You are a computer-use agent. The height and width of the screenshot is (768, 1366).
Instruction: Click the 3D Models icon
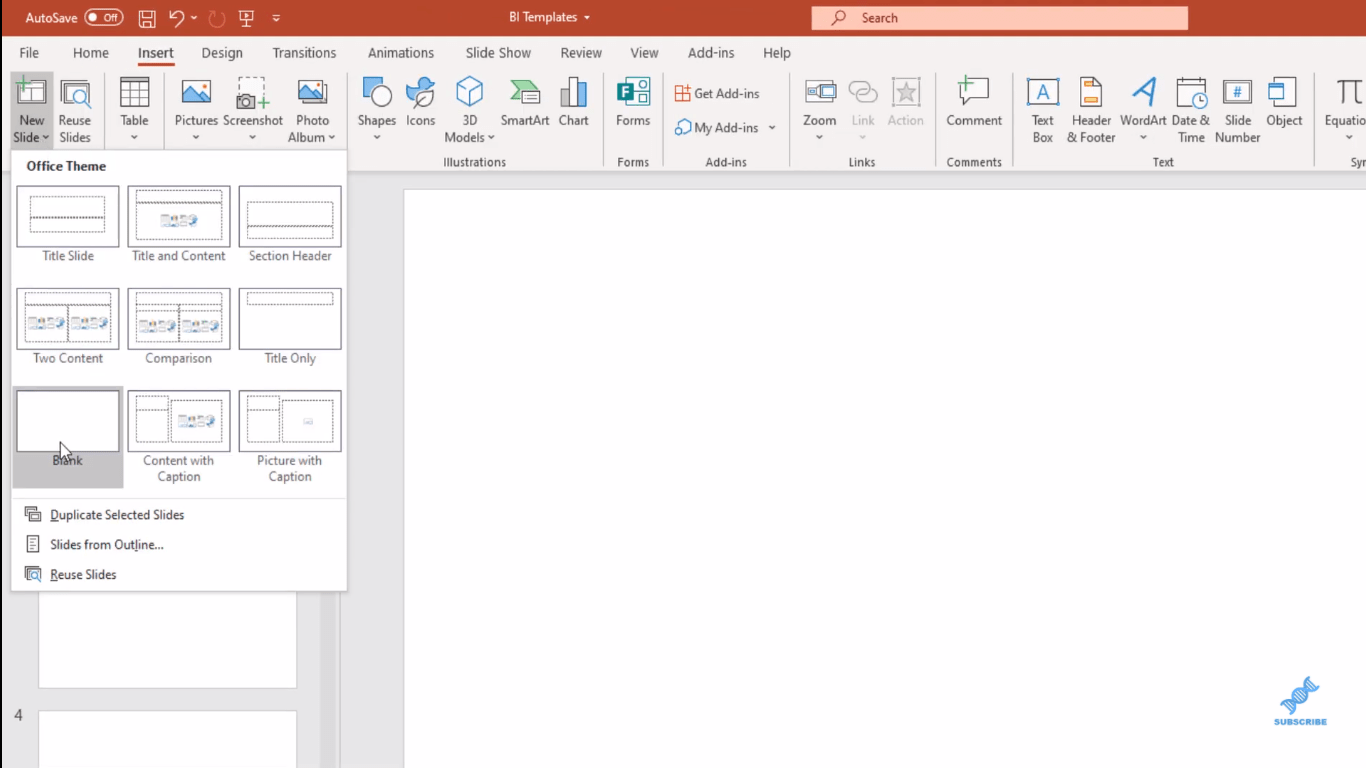pos(469,93)
